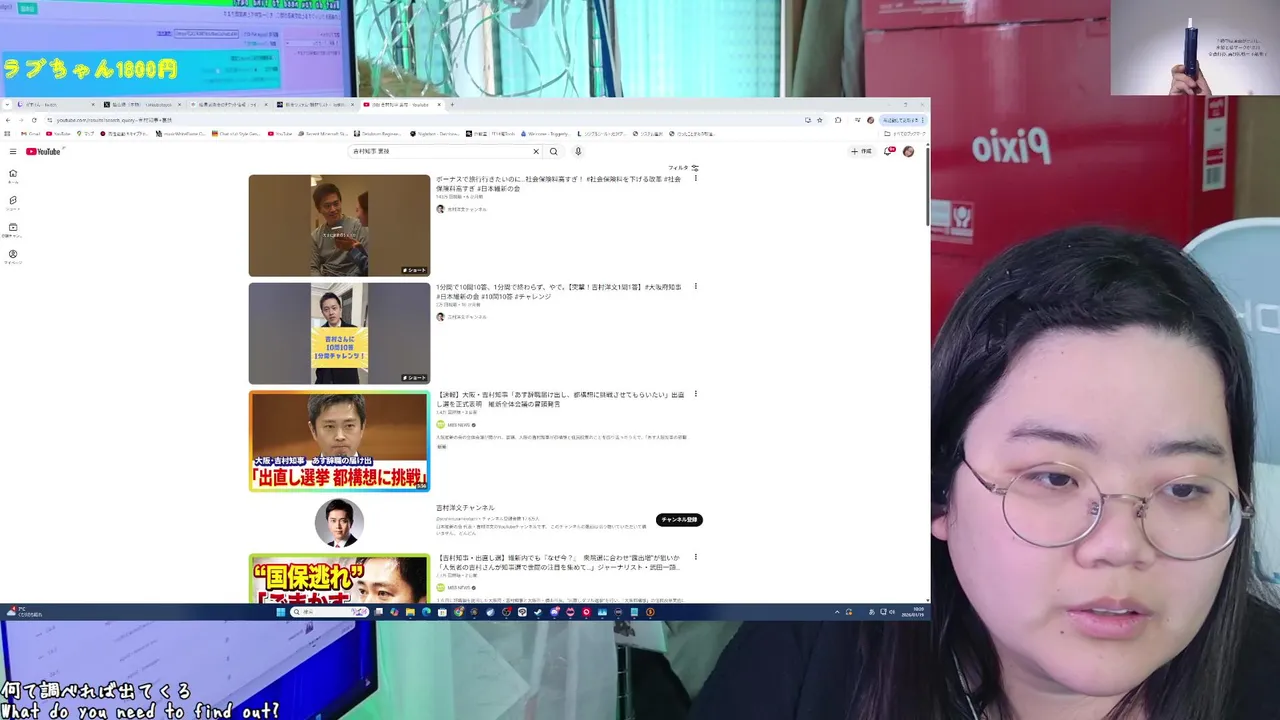Switch to the fourth browser tab
1280x720 pixels.
coord(316,104)
